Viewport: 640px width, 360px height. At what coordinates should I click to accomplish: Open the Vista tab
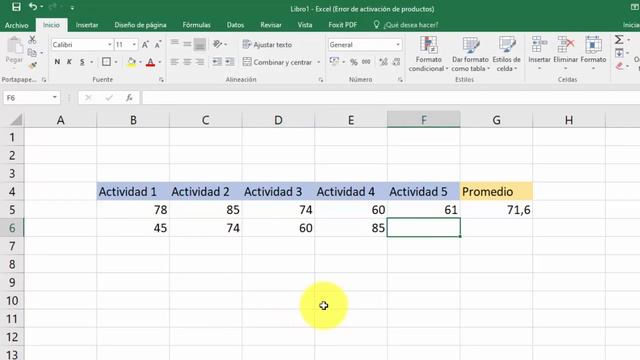(x=305, y=25)
